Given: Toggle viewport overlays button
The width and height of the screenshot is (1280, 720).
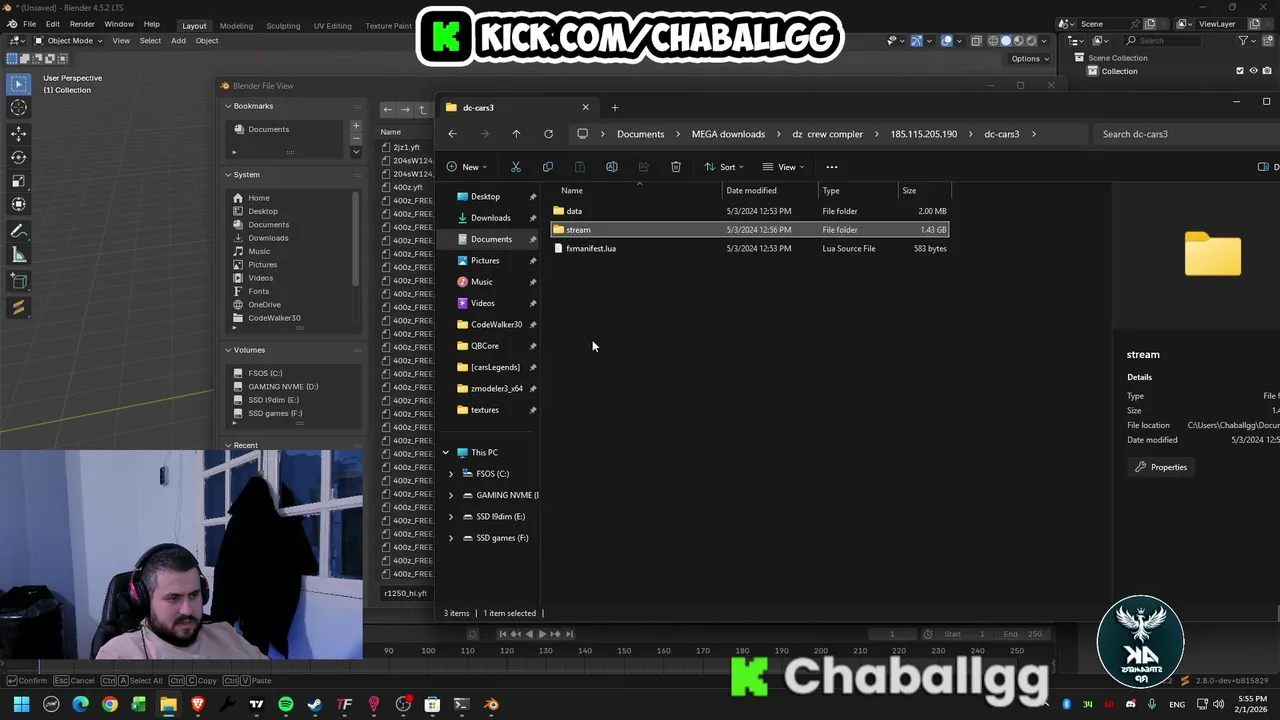Looking at the screenshot, I should click(947, 41).
